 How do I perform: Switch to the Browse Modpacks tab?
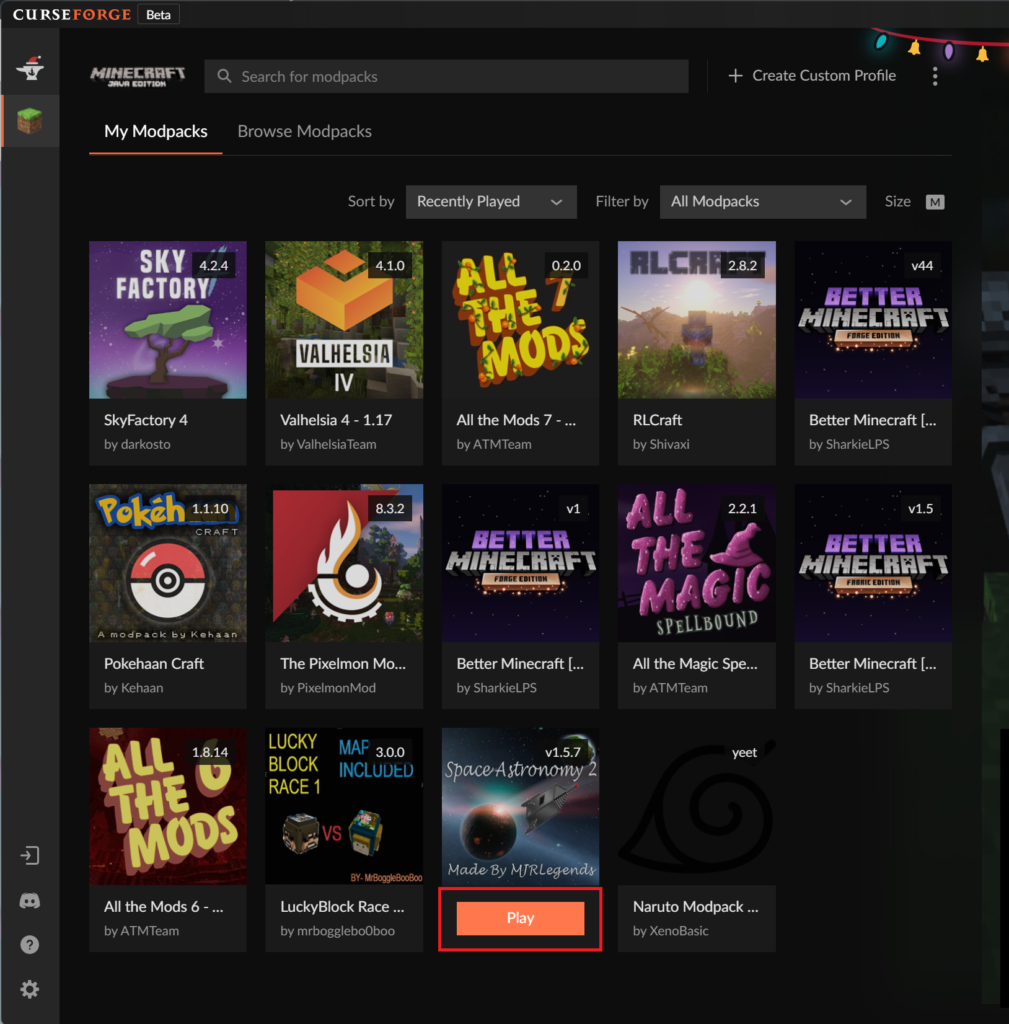pyautogui.click(x=304, y=131)
